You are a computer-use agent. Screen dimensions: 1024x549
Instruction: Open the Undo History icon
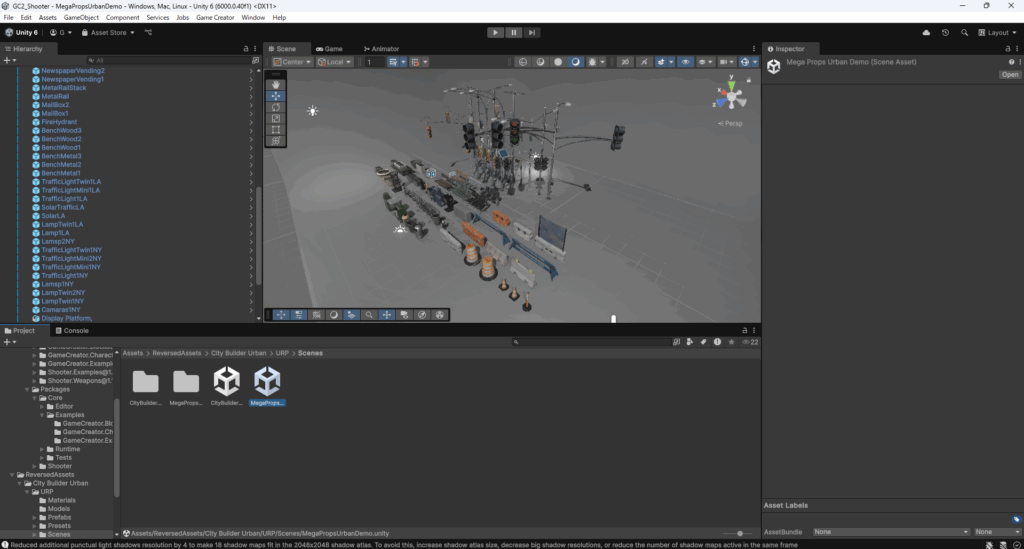945,32
